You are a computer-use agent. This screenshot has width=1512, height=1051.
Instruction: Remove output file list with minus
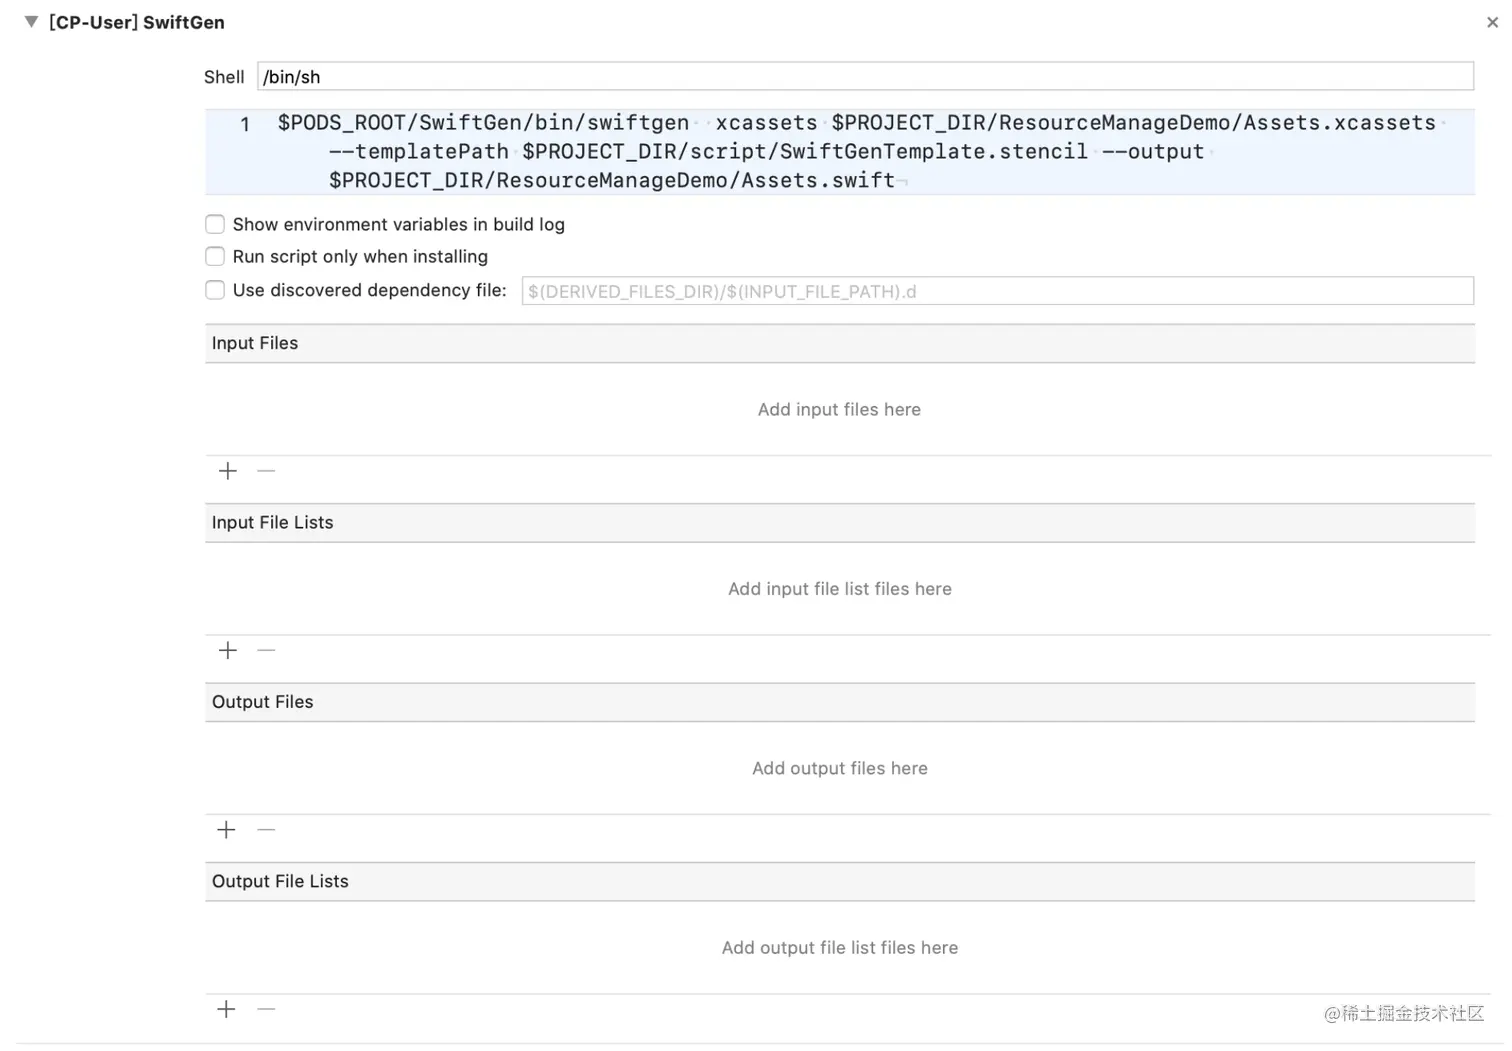coord(266,1009)
